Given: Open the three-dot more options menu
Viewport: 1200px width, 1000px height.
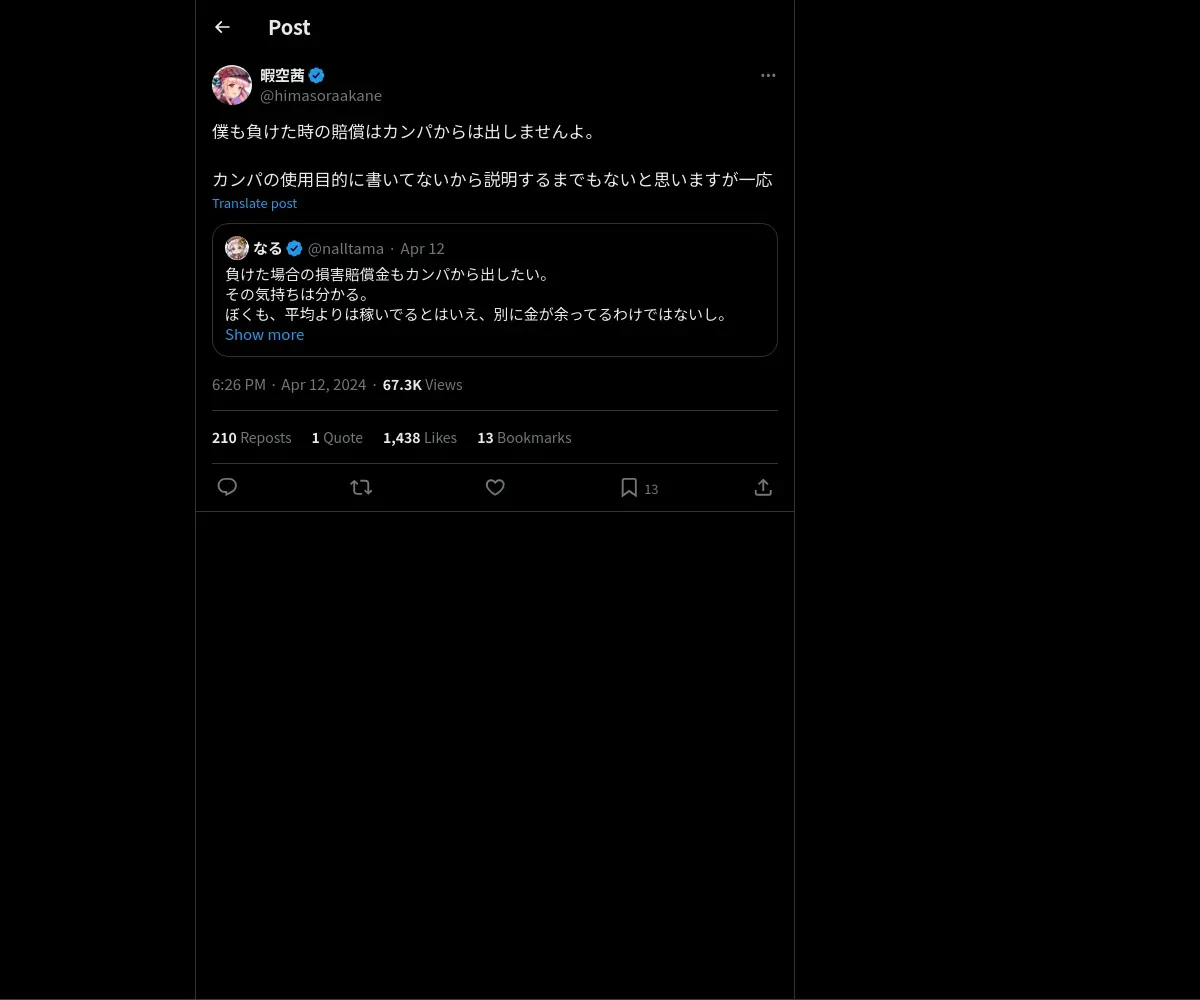Looking at the screenshot, I should tap(768, 75).
